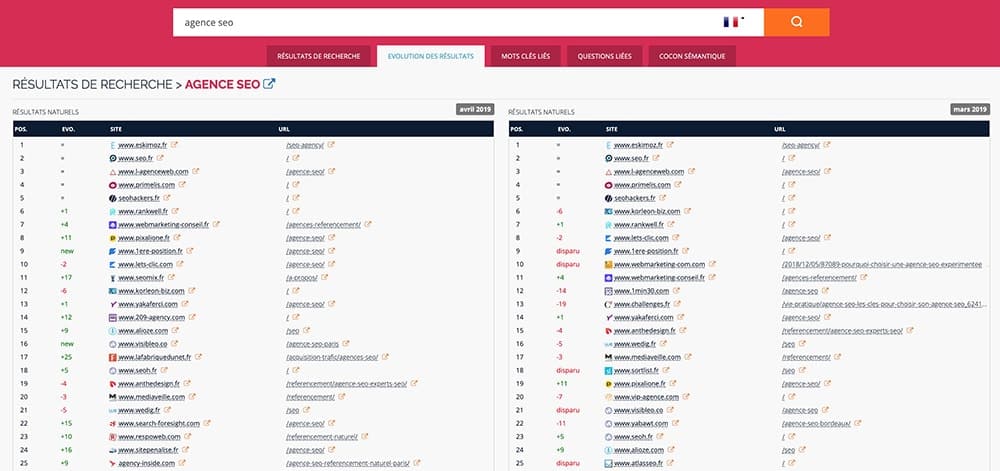Click external icon next to www.webmarketing-conseil.fr in avril table
This screenshot has height=471, width=1000.
click(x=216, y=224)
